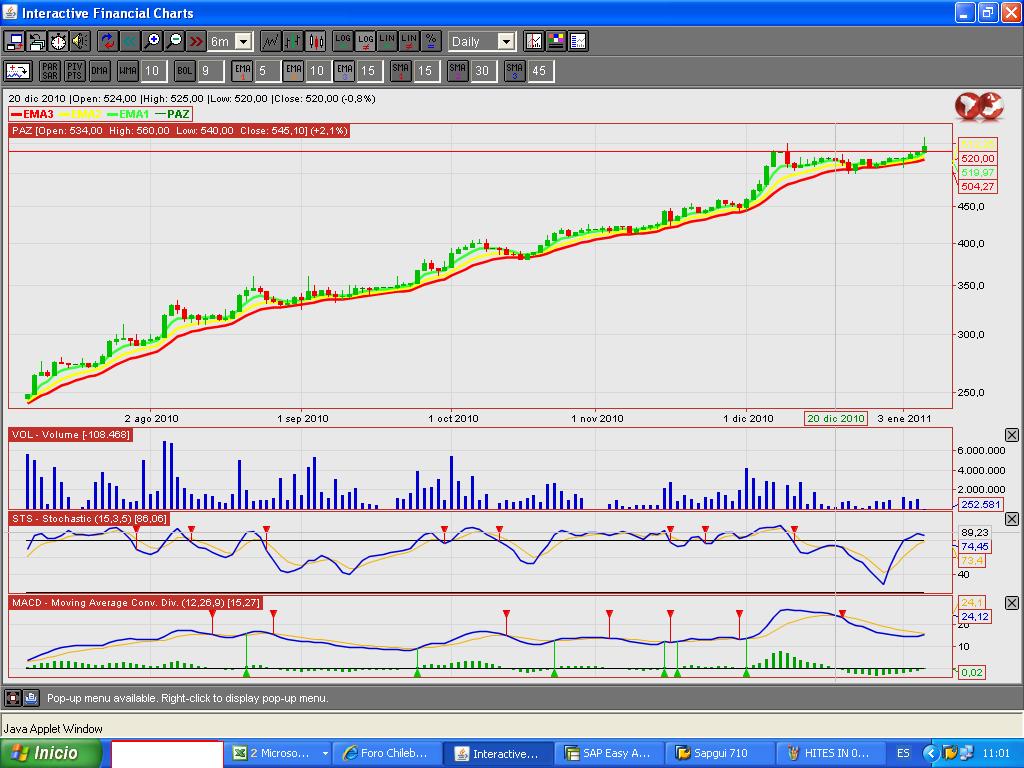Click the zoom in magnifier icon
1024x768 pixels.
pos(153,41)
